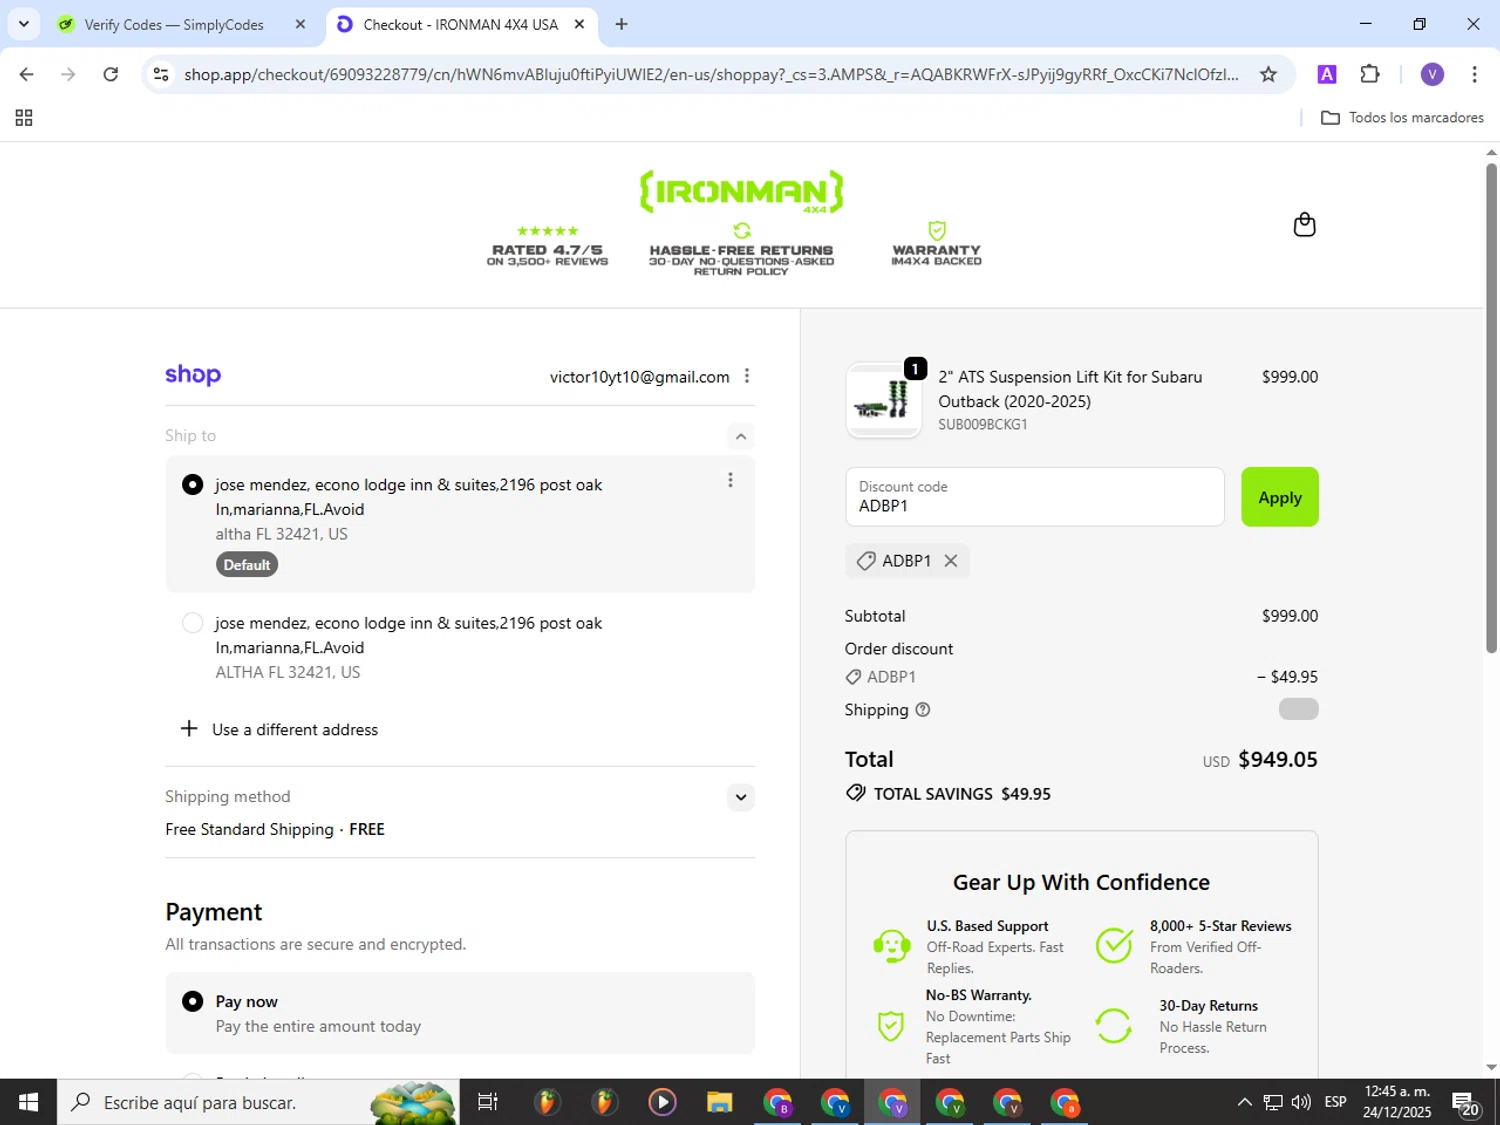Switch to Verify Codes — SimplyCodes tab
This screenshot has height=1125, width=1500.
pyautogui.click(x=175, y=24)
